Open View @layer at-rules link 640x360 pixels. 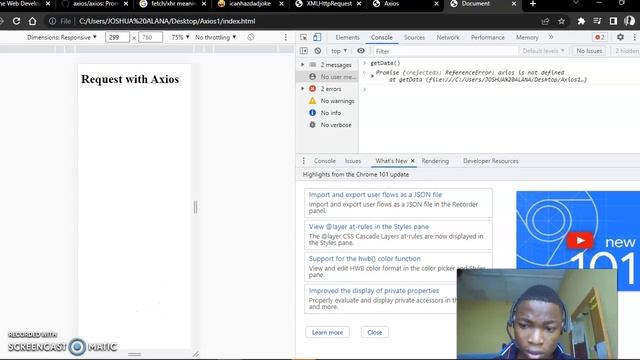click(369, 227)
